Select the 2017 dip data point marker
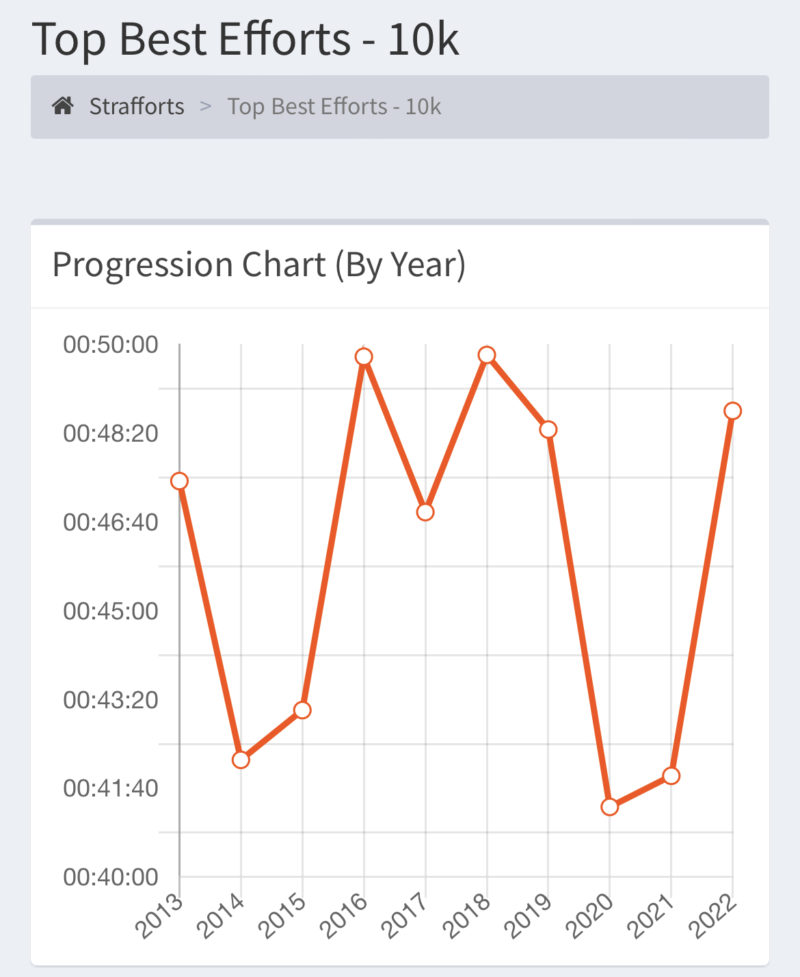 [x=424, y=511]
